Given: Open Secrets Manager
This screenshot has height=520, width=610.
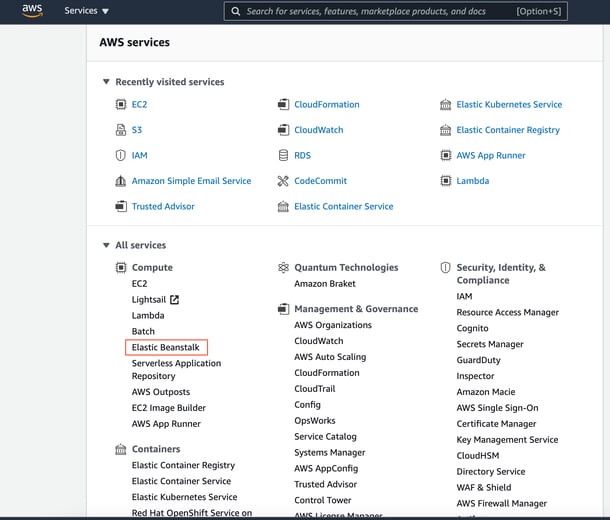Looking at the screenshot, I should (490, 344).
